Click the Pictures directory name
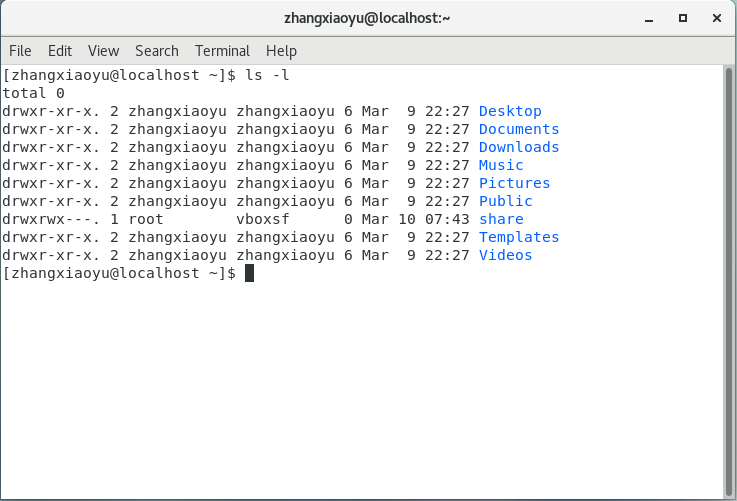This screenshot has width=737, height=501. click(514, 183)
